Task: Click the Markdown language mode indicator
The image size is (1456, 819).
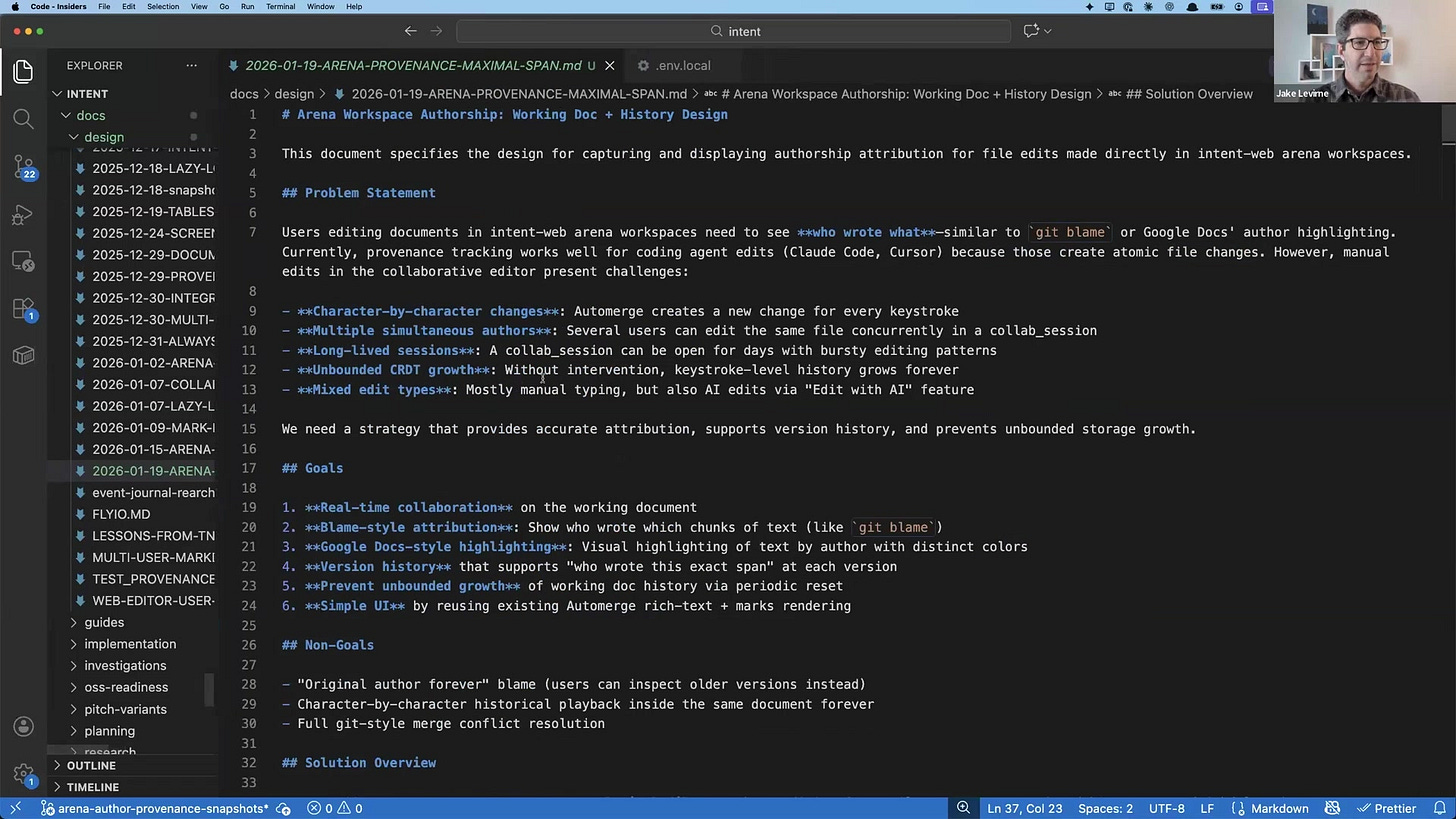Action: (x=1279, y=808)
